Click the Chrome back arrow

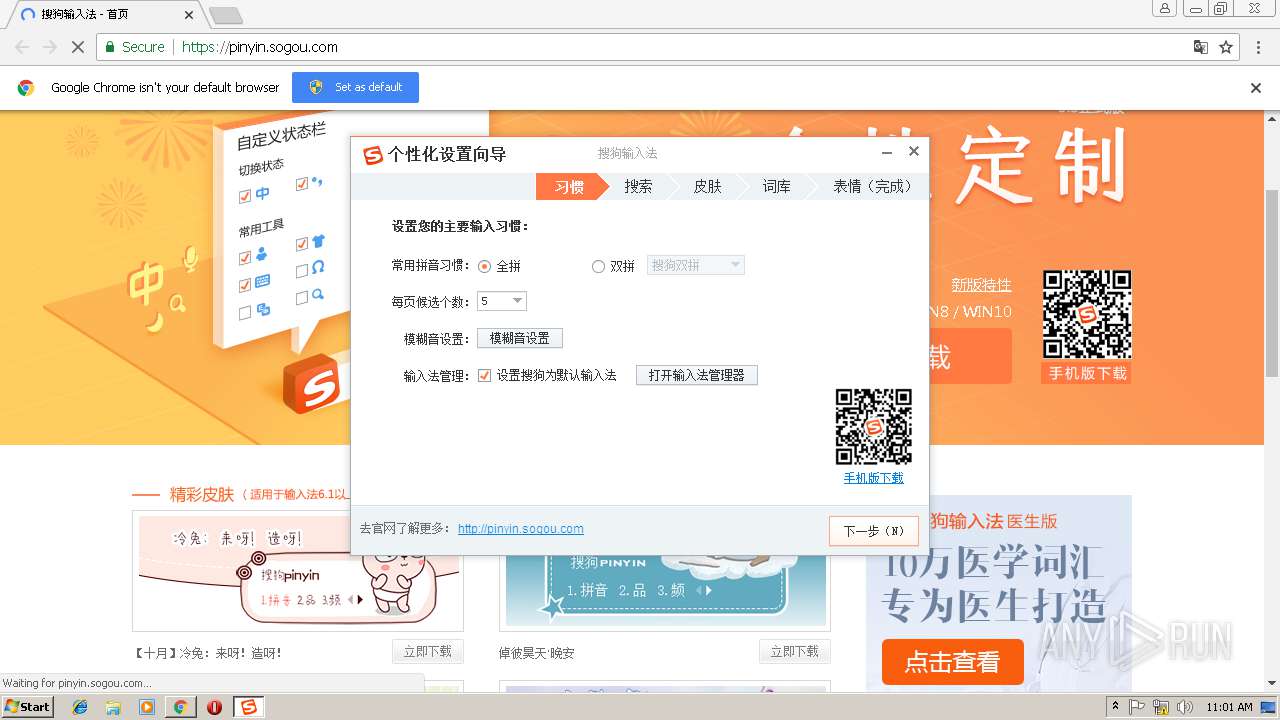click(22, 47)
